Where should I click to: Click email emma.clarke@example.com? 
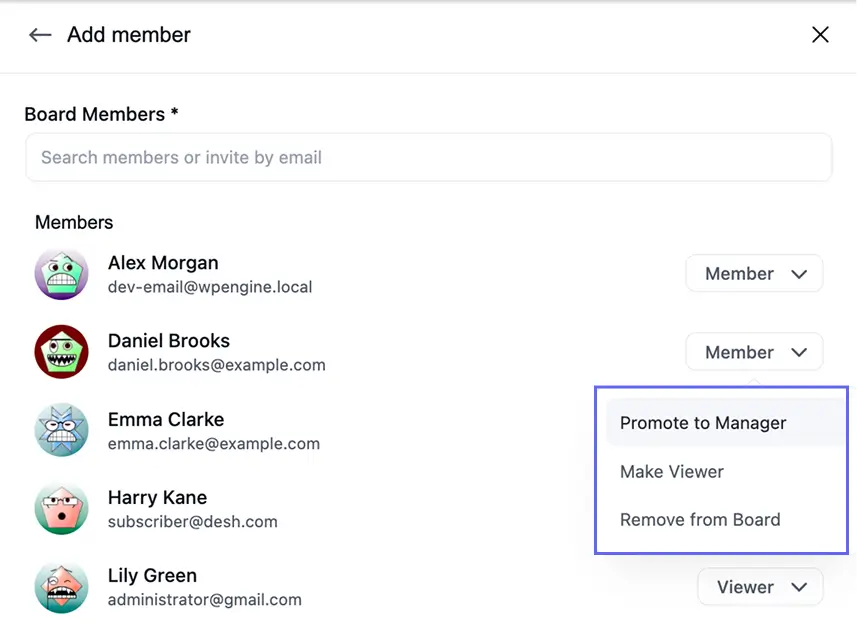(214, 444)
